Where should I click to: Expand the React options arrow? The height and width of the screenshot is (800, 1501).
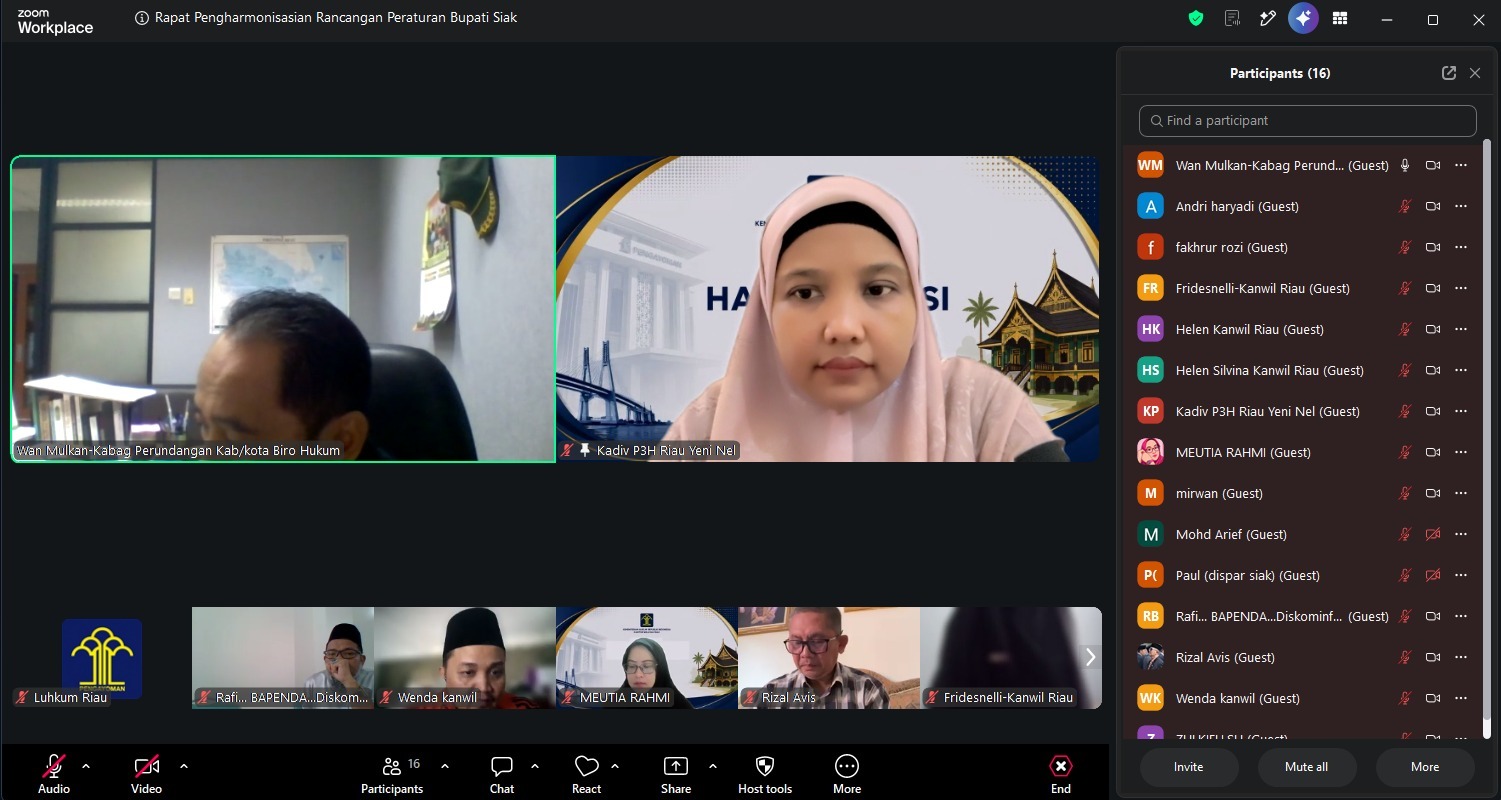coord(615,767)
